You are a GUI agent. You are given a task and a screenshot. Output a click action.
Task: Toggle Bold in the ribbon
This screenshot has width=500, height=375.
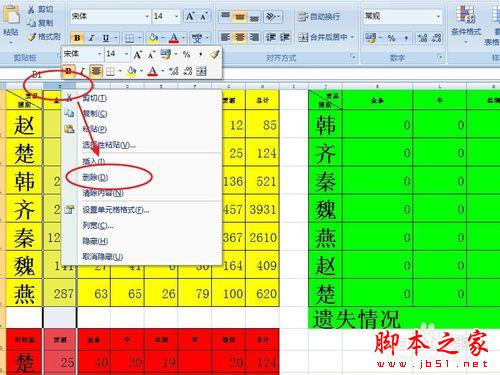tap(77, 38)
